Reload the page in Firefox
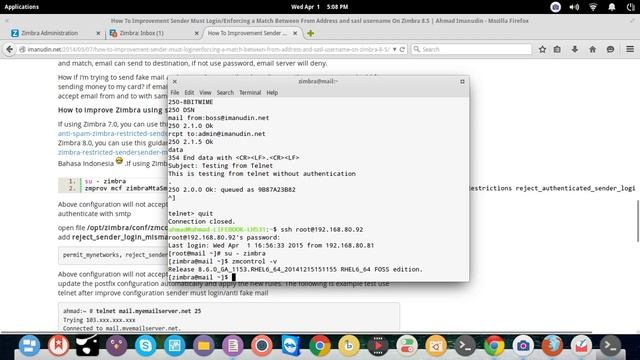 coord(402,49)
